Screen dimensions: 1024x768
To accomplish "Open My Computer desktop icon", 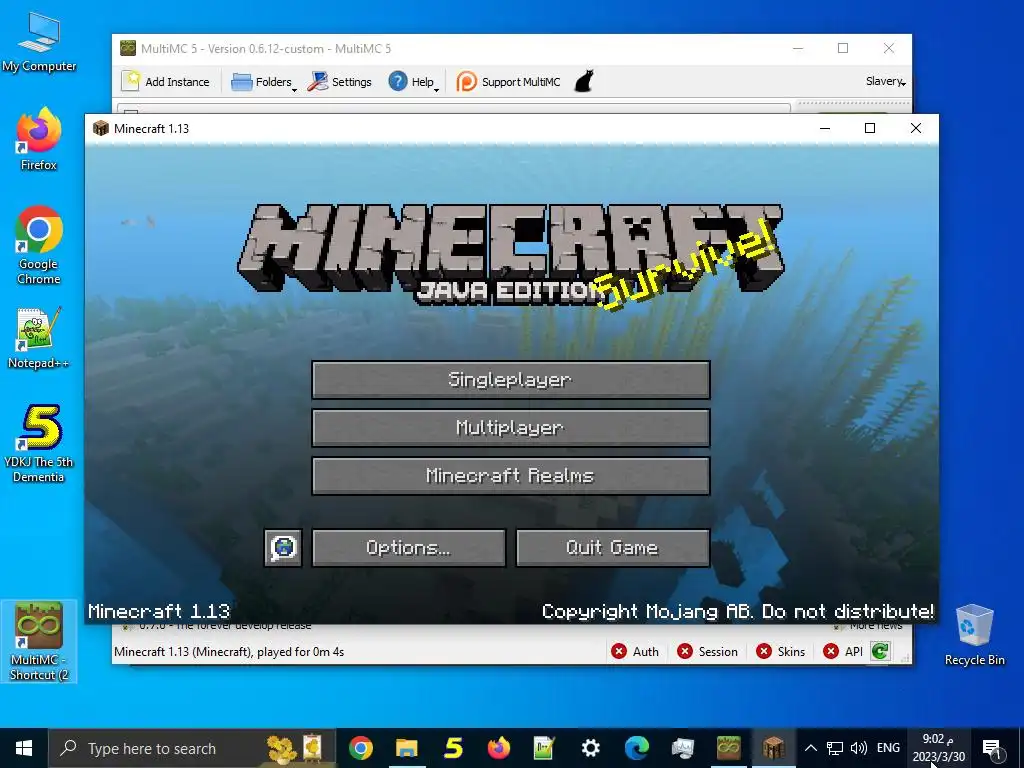I will coord(39,42).
